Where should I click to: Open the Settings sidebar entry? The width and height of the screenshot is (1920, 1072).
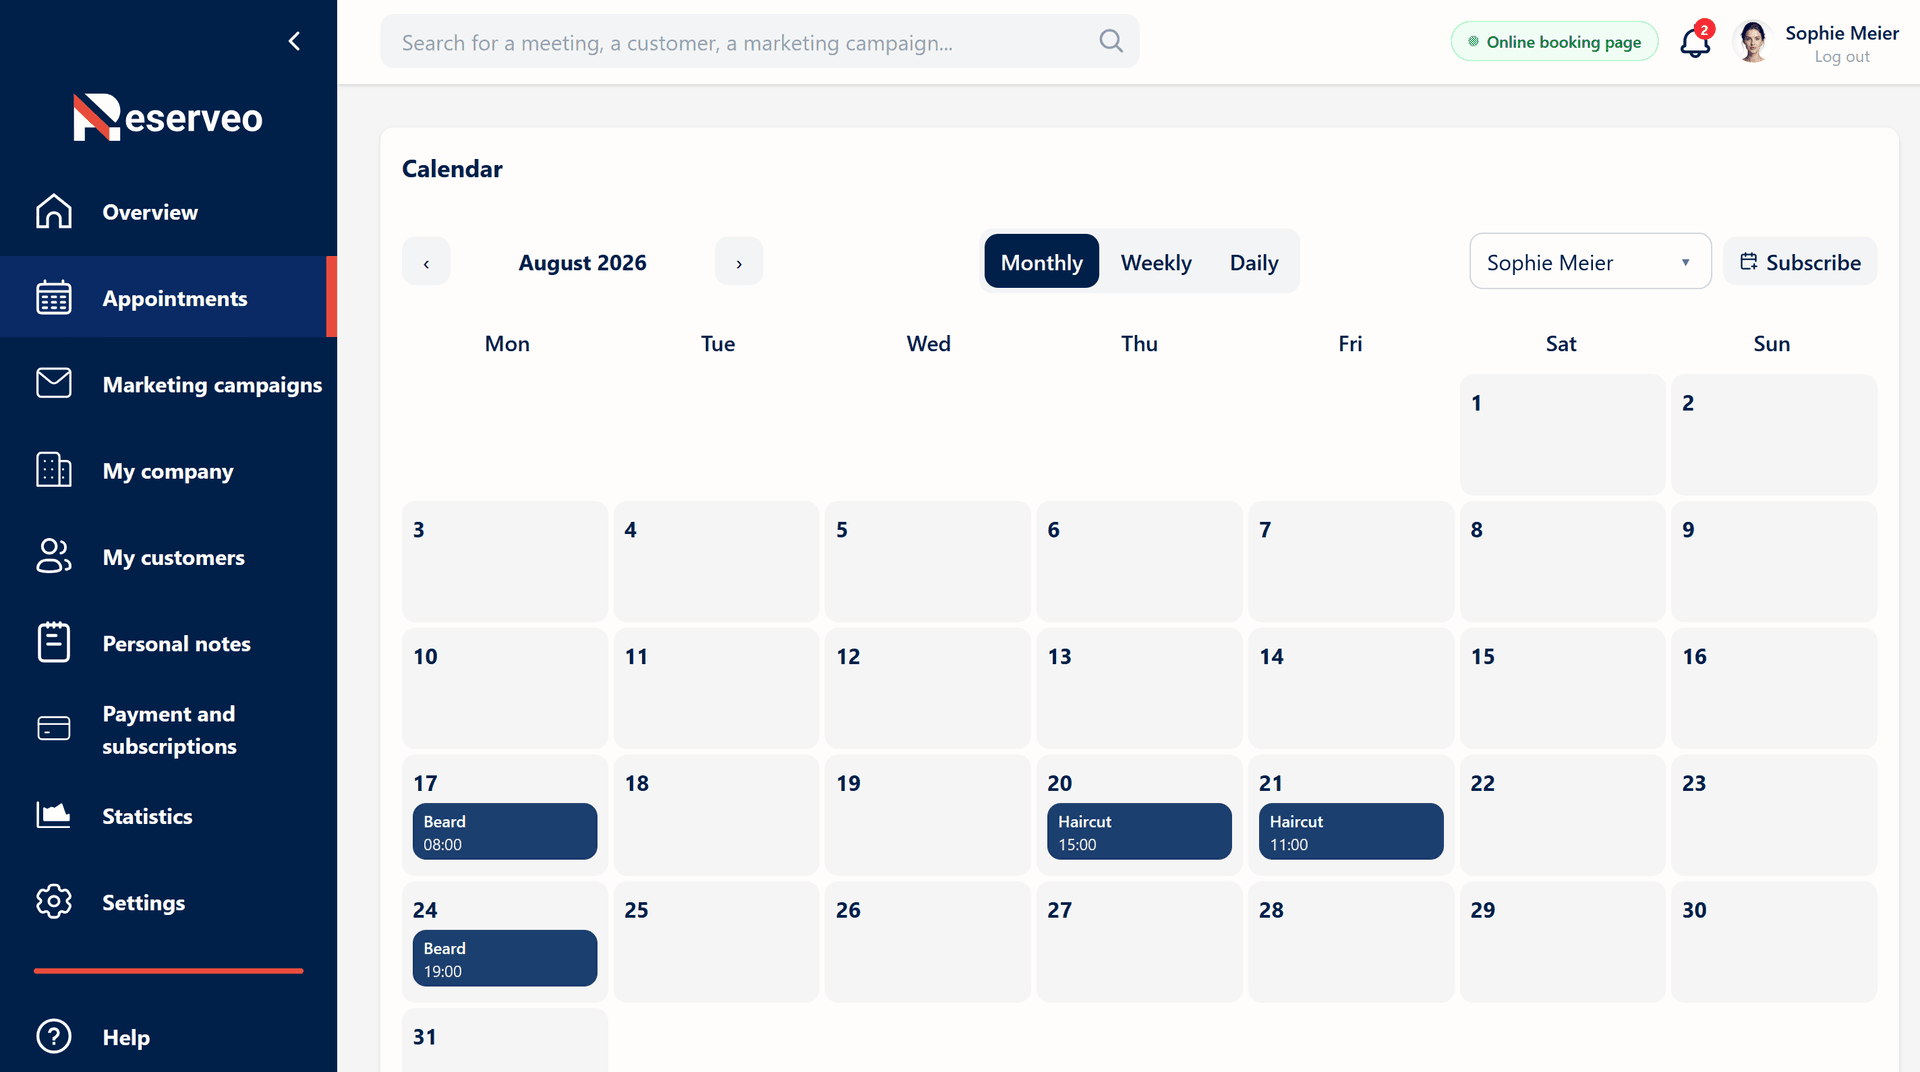168,902
